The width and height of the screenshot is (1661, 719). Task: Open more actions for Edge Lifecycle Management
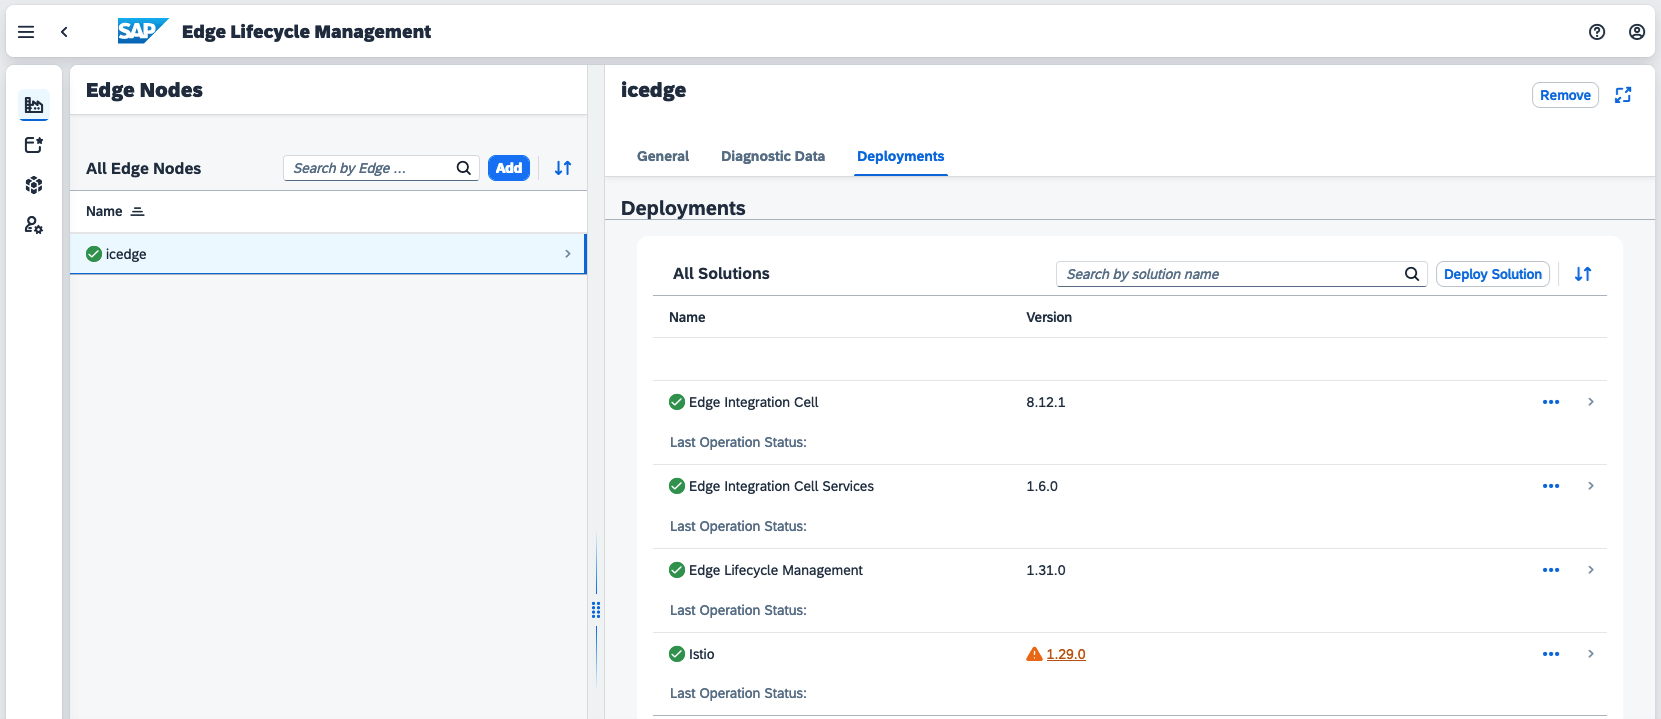1551,570
